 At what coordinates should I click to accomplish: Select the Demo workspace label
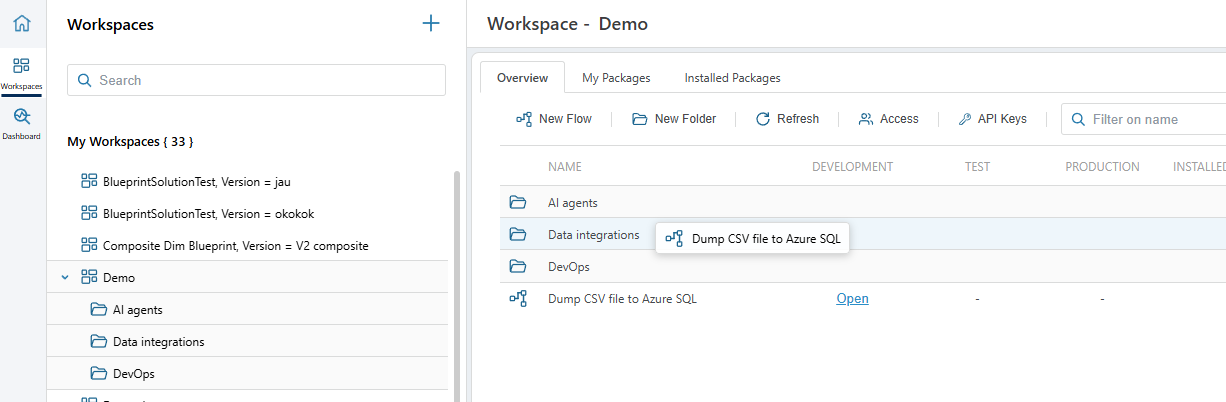[119, 278]
